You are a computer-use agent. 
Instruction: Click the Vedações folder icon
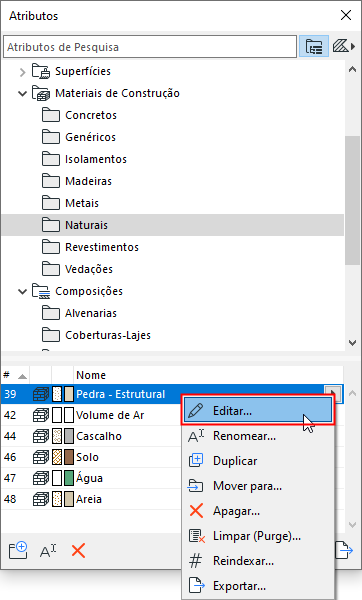coord(51,269)
